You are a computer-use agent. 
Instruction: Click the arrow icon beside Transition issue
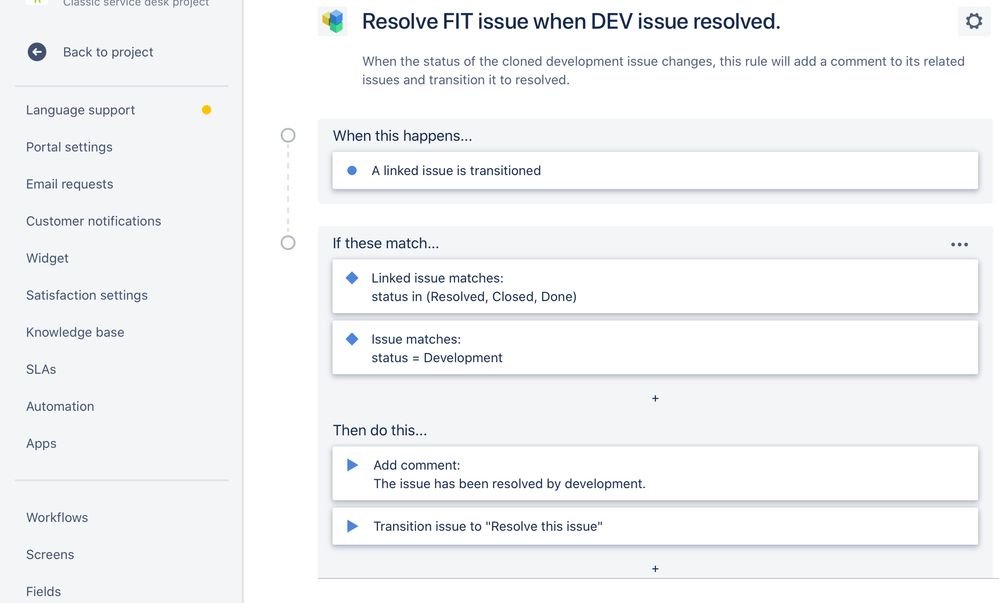pyautogui.click(x=352, y=527)
